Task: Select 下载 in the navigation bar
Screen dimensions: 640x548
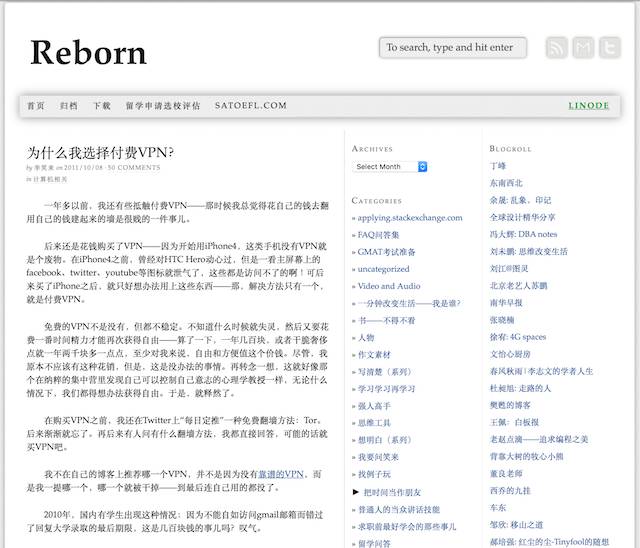Action: (x=101, y=105)
